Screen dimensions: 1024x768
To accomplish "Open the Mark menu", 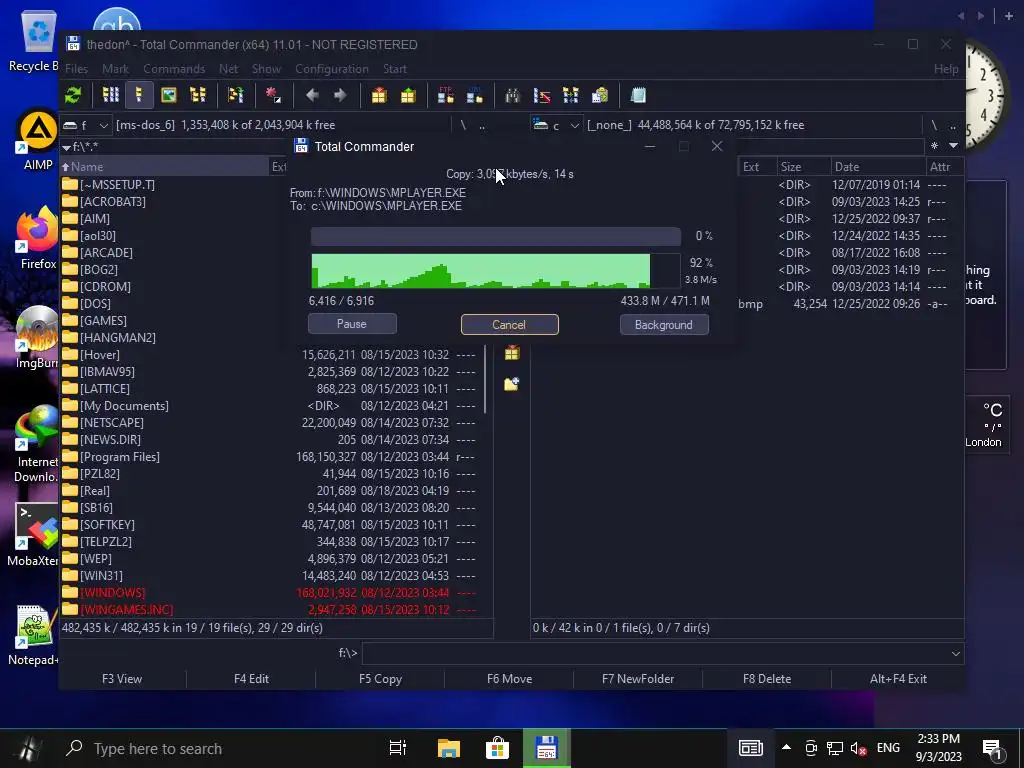I will (116, 69).
